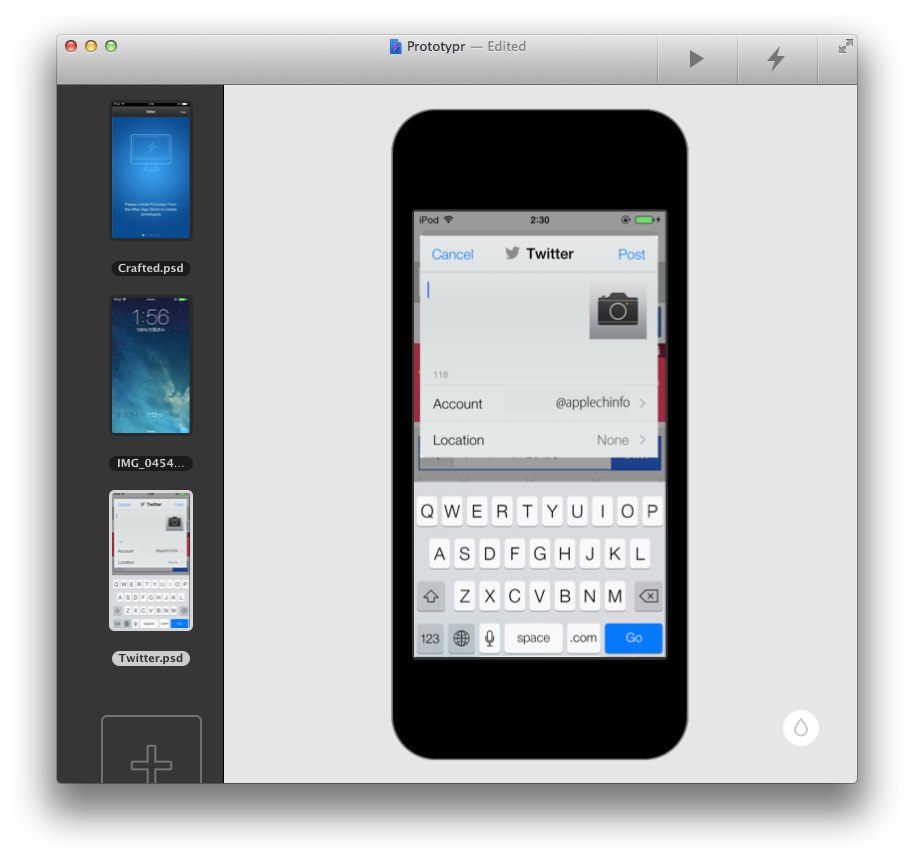Select the IMG_0454 lock screen thumbnail
Viewport: 914px width, 862px height.
click(151, 365)
